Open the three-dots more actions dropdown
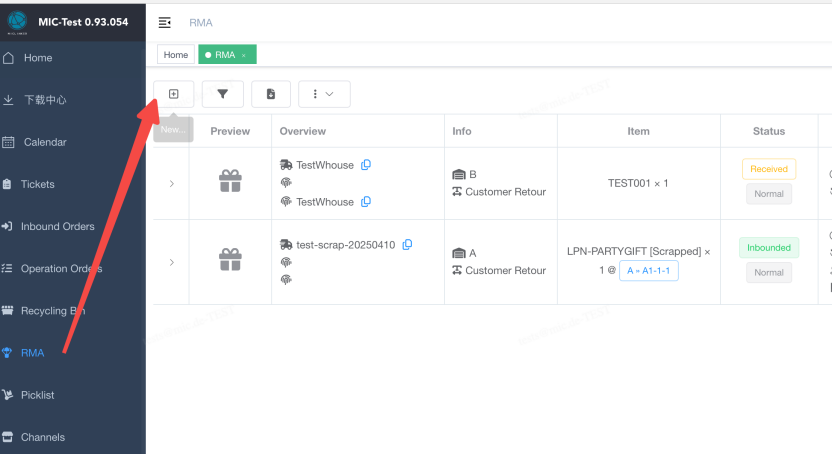This screenshot has width=832, height=454. 324,94
